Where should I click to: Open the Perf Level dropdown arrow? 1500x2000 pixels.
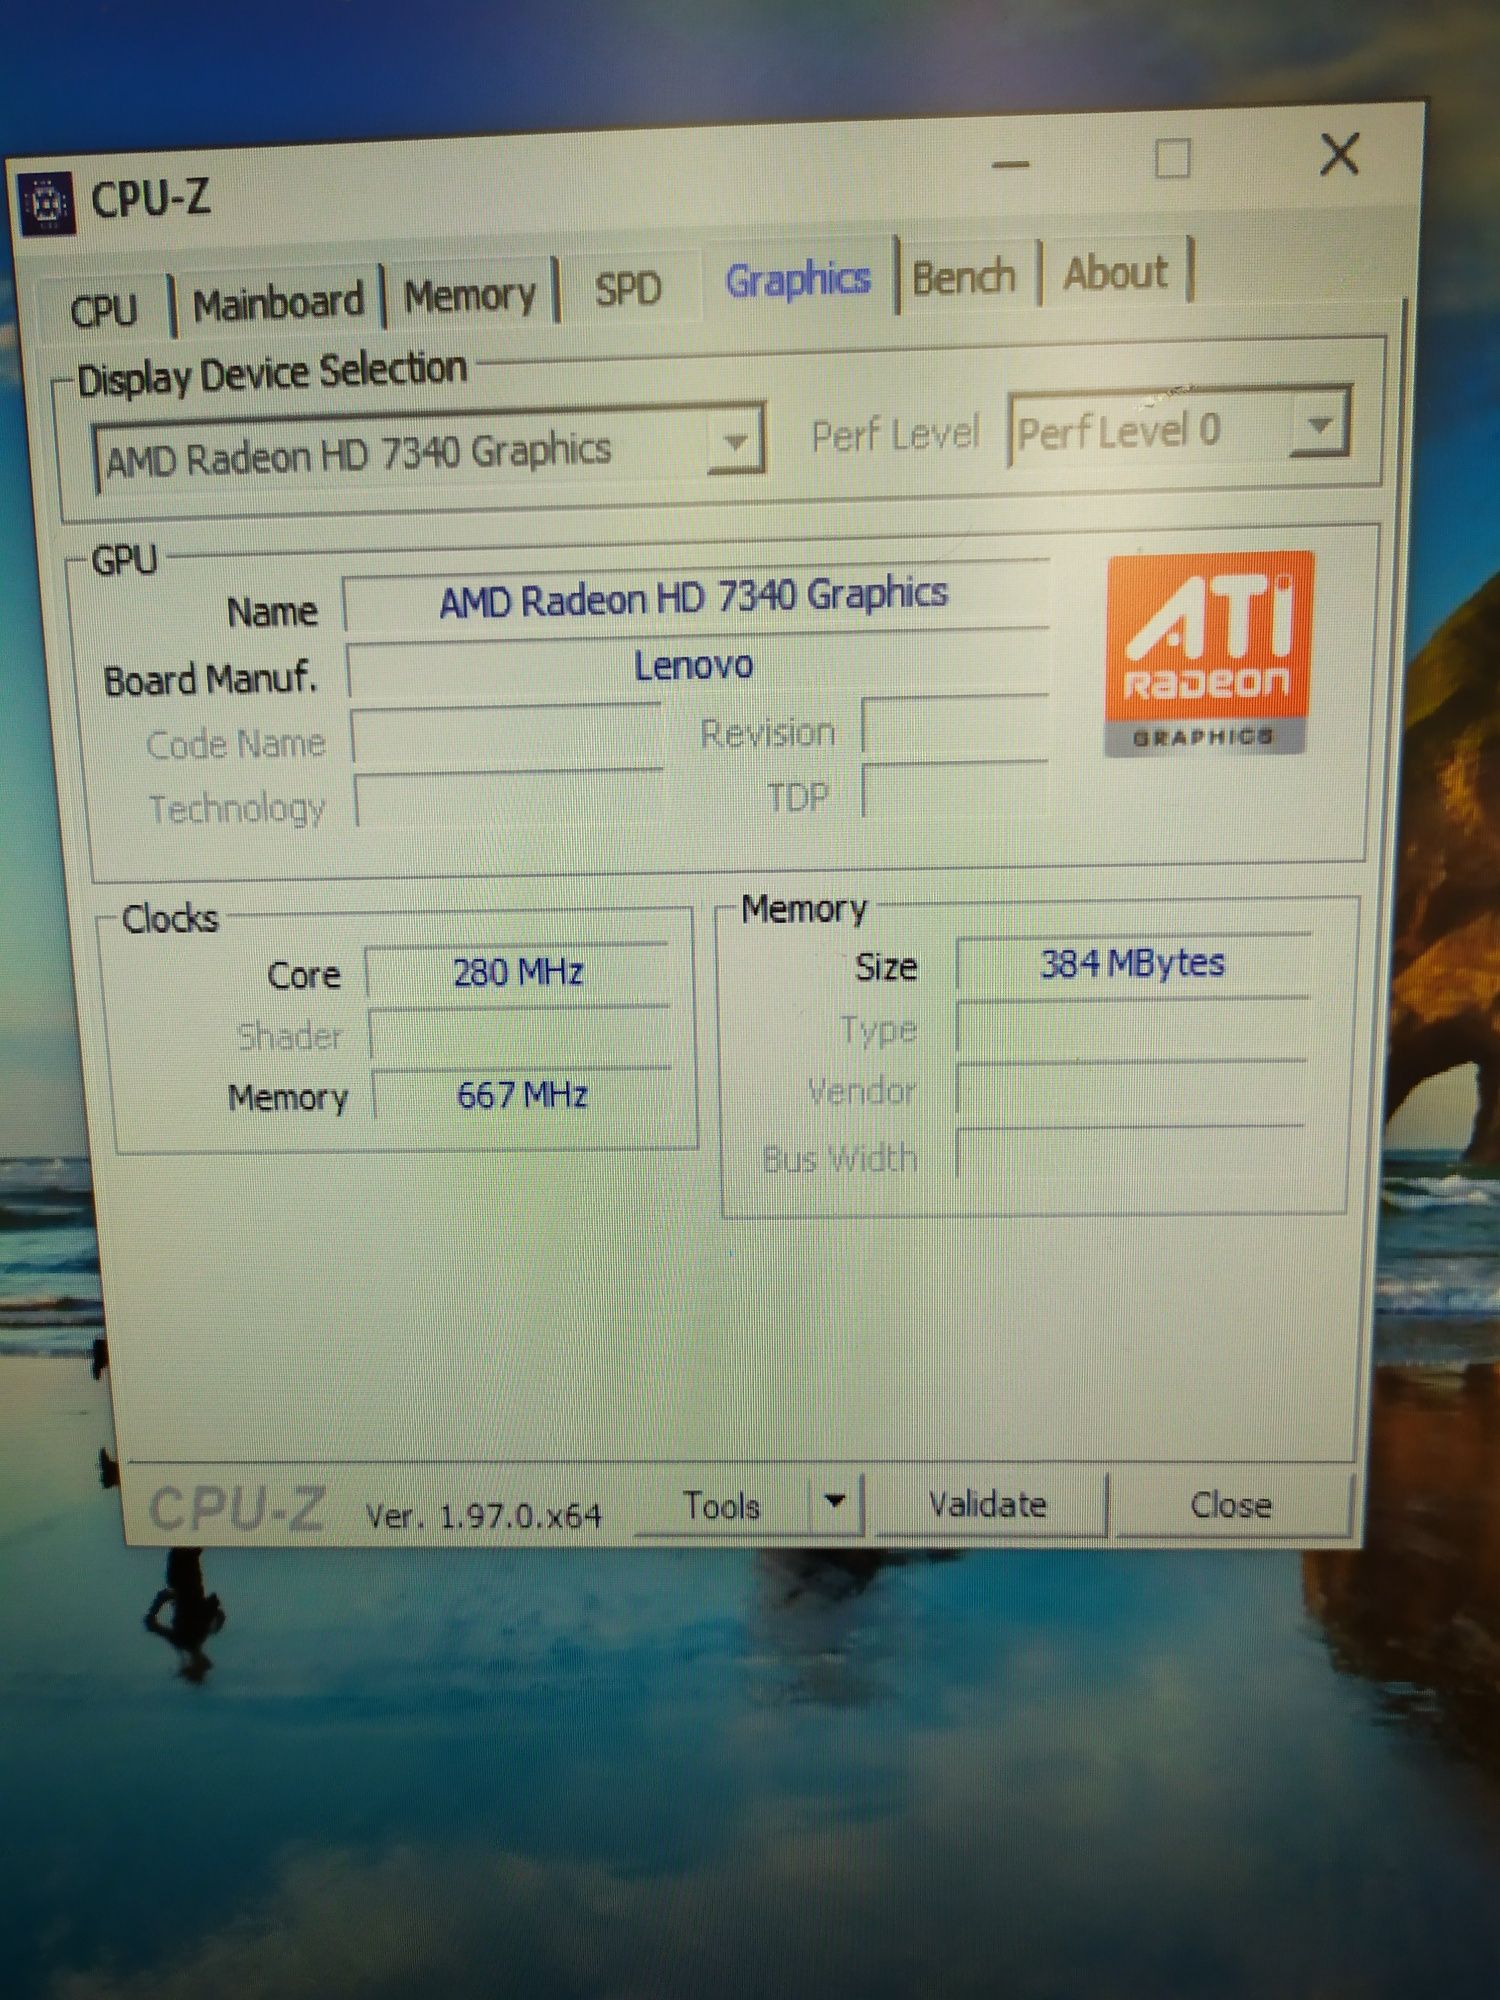coord(1320,425)
